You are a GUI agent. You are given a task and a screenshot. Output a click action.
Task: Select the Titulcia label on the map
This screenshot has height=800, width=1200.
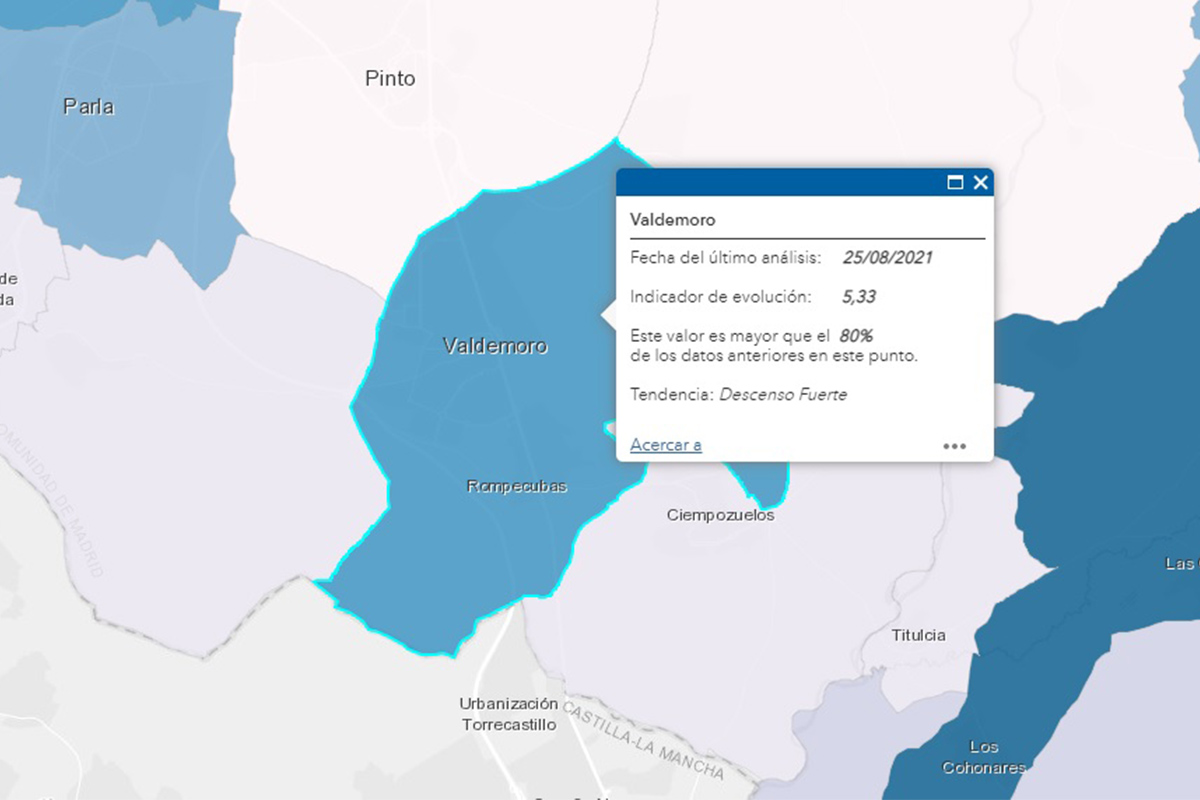[918, 635]
